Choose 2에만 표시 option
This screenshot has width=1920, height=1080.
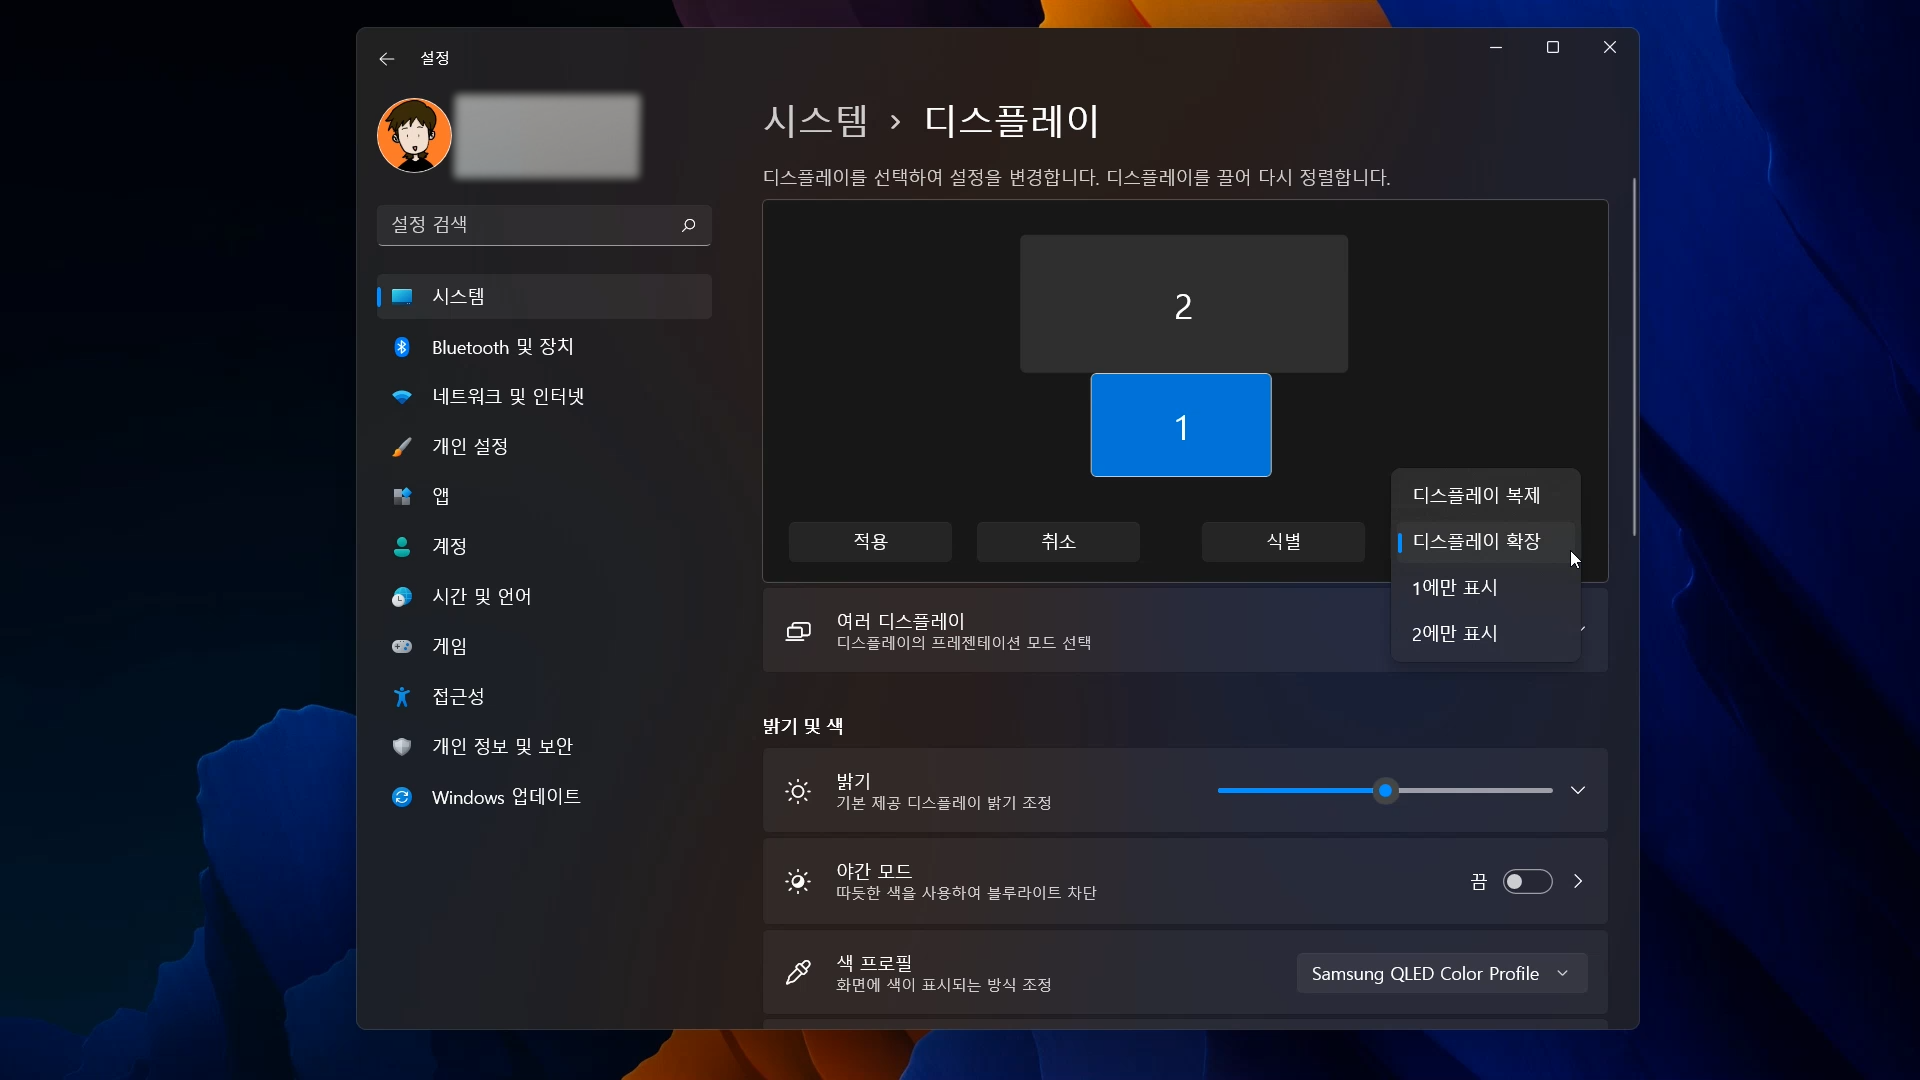pos(1454,633)
